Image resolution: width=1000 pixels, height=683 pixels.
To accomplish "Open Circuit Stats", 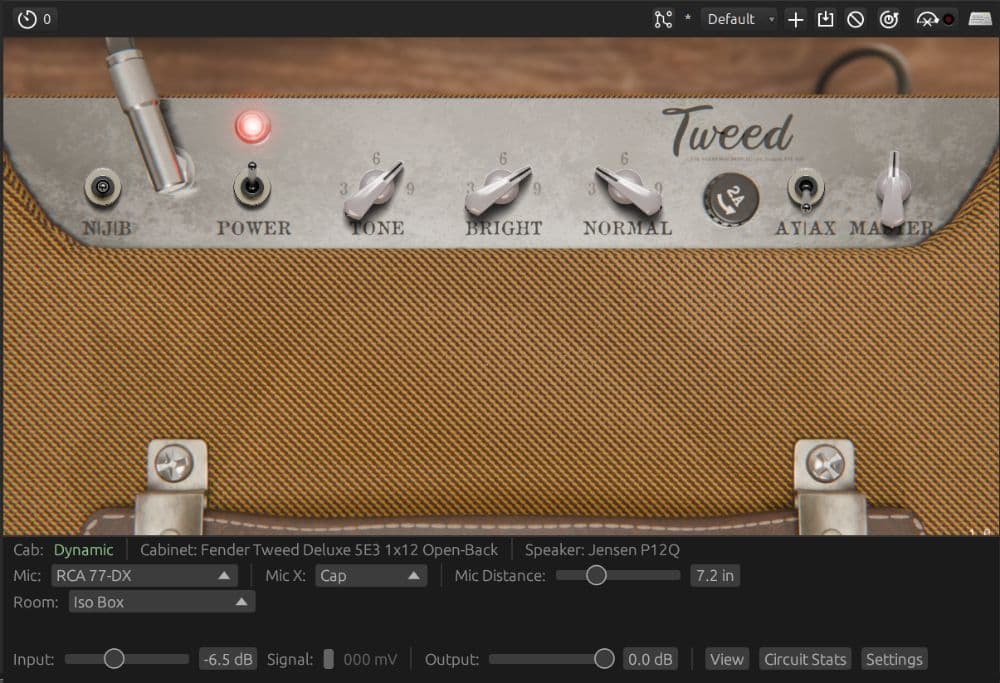I will pos(805,659).
